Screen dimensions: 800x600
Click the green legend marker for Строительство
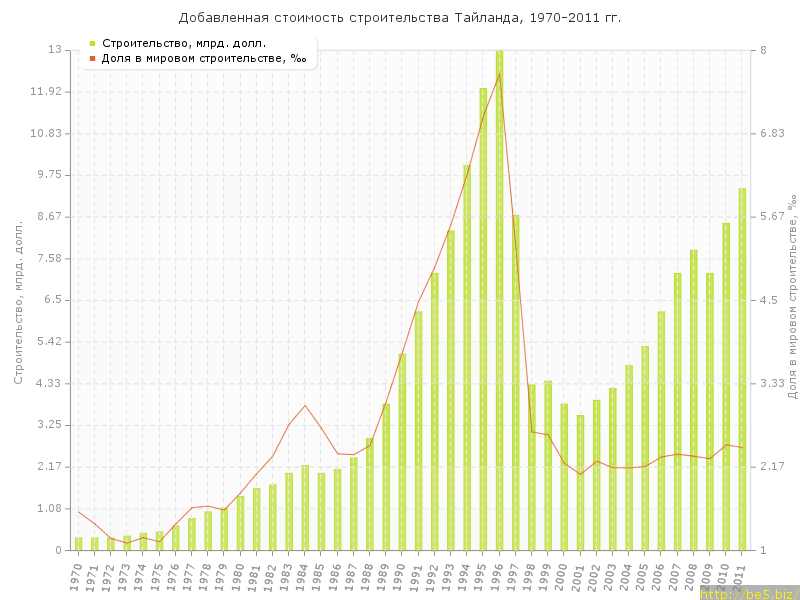(x=92, y=43)
